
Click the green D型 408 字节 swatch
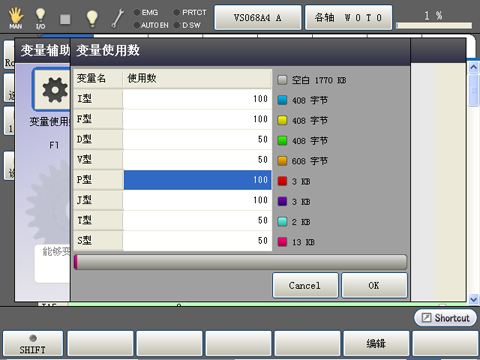click(282, 141)
